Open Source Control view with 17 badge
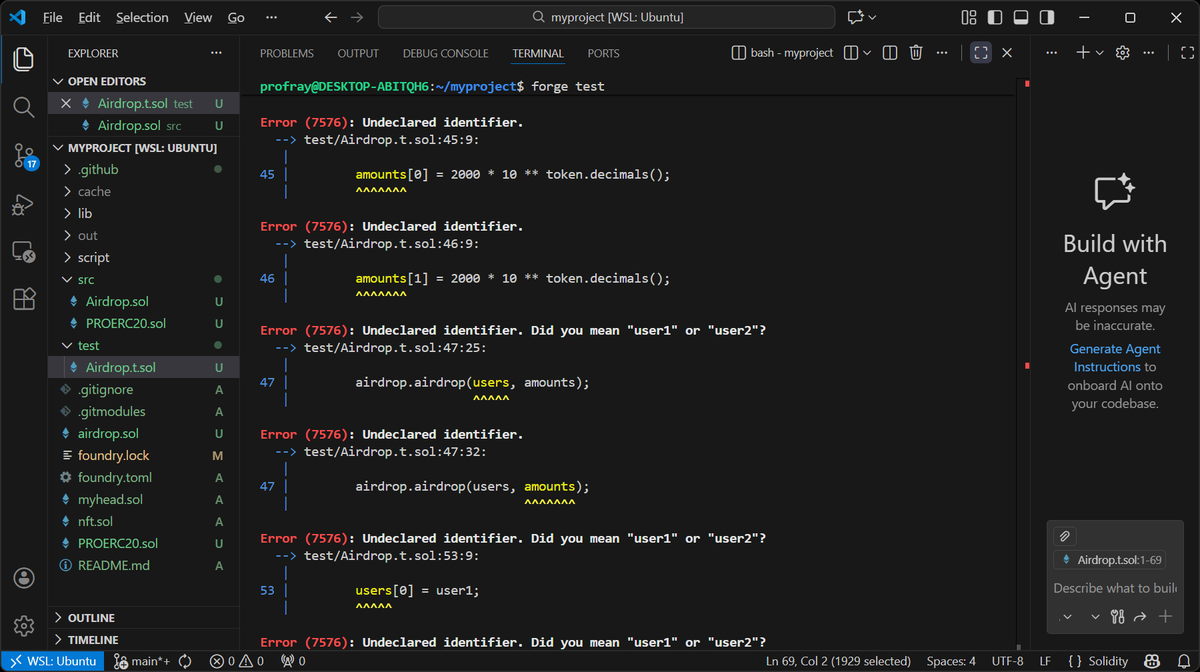Image resolution: width=1200 pixels, height=672 pixels. coord(24,155)
